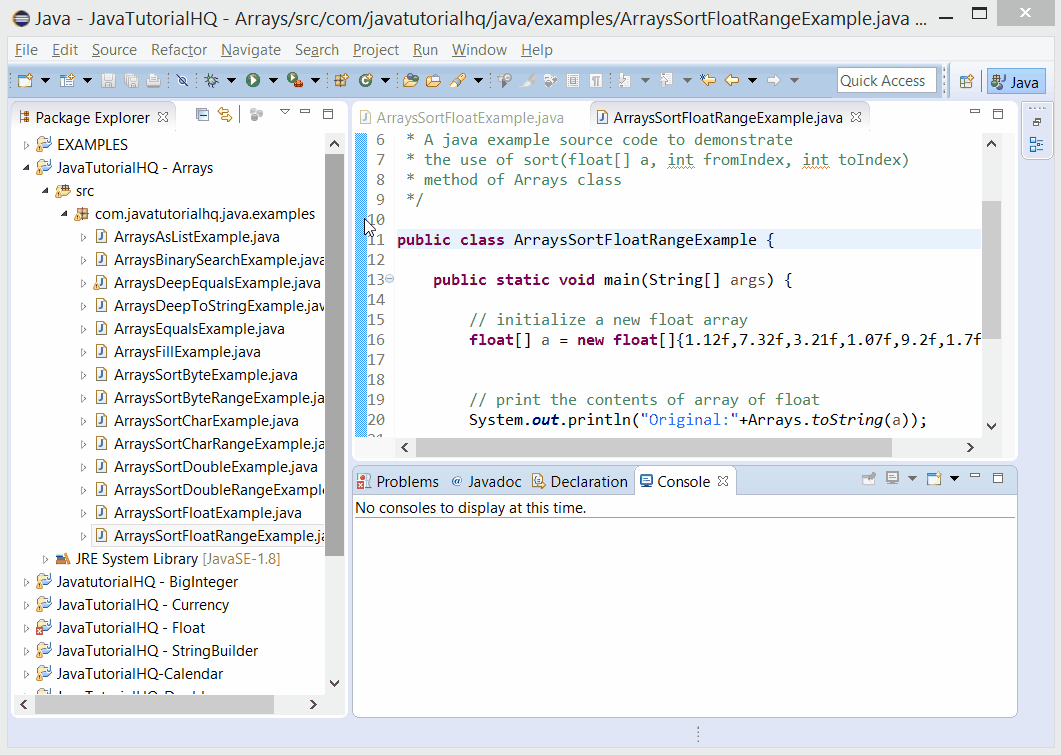Click the Back navigation yellow arrow

tap(731, 81)
